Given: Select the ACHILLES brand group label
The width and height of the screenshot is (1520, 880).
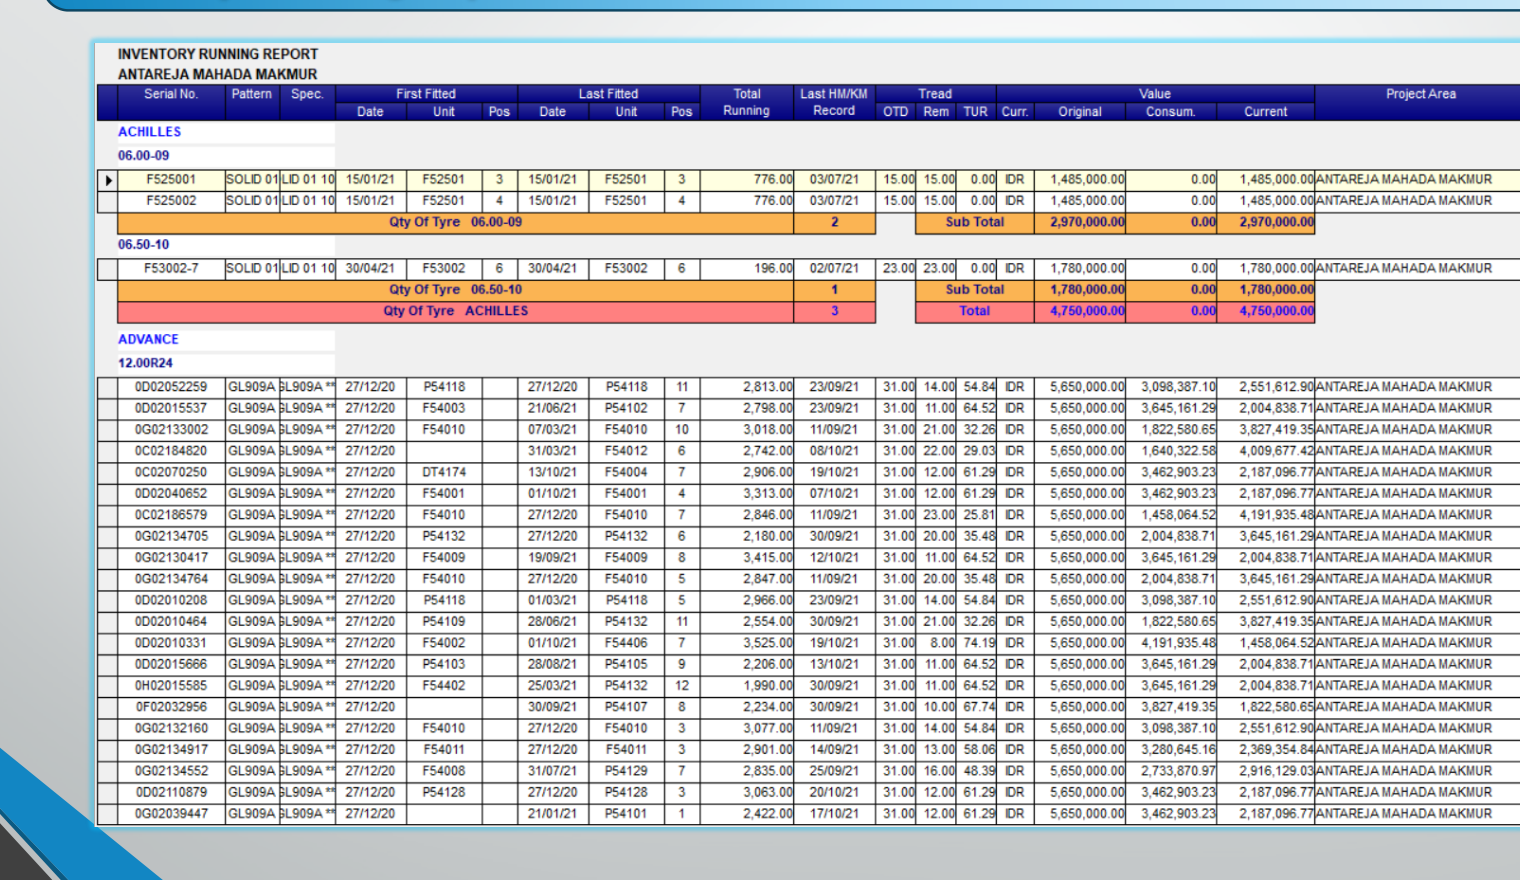Looking at the screenshot, I should [x=150, y=132].
